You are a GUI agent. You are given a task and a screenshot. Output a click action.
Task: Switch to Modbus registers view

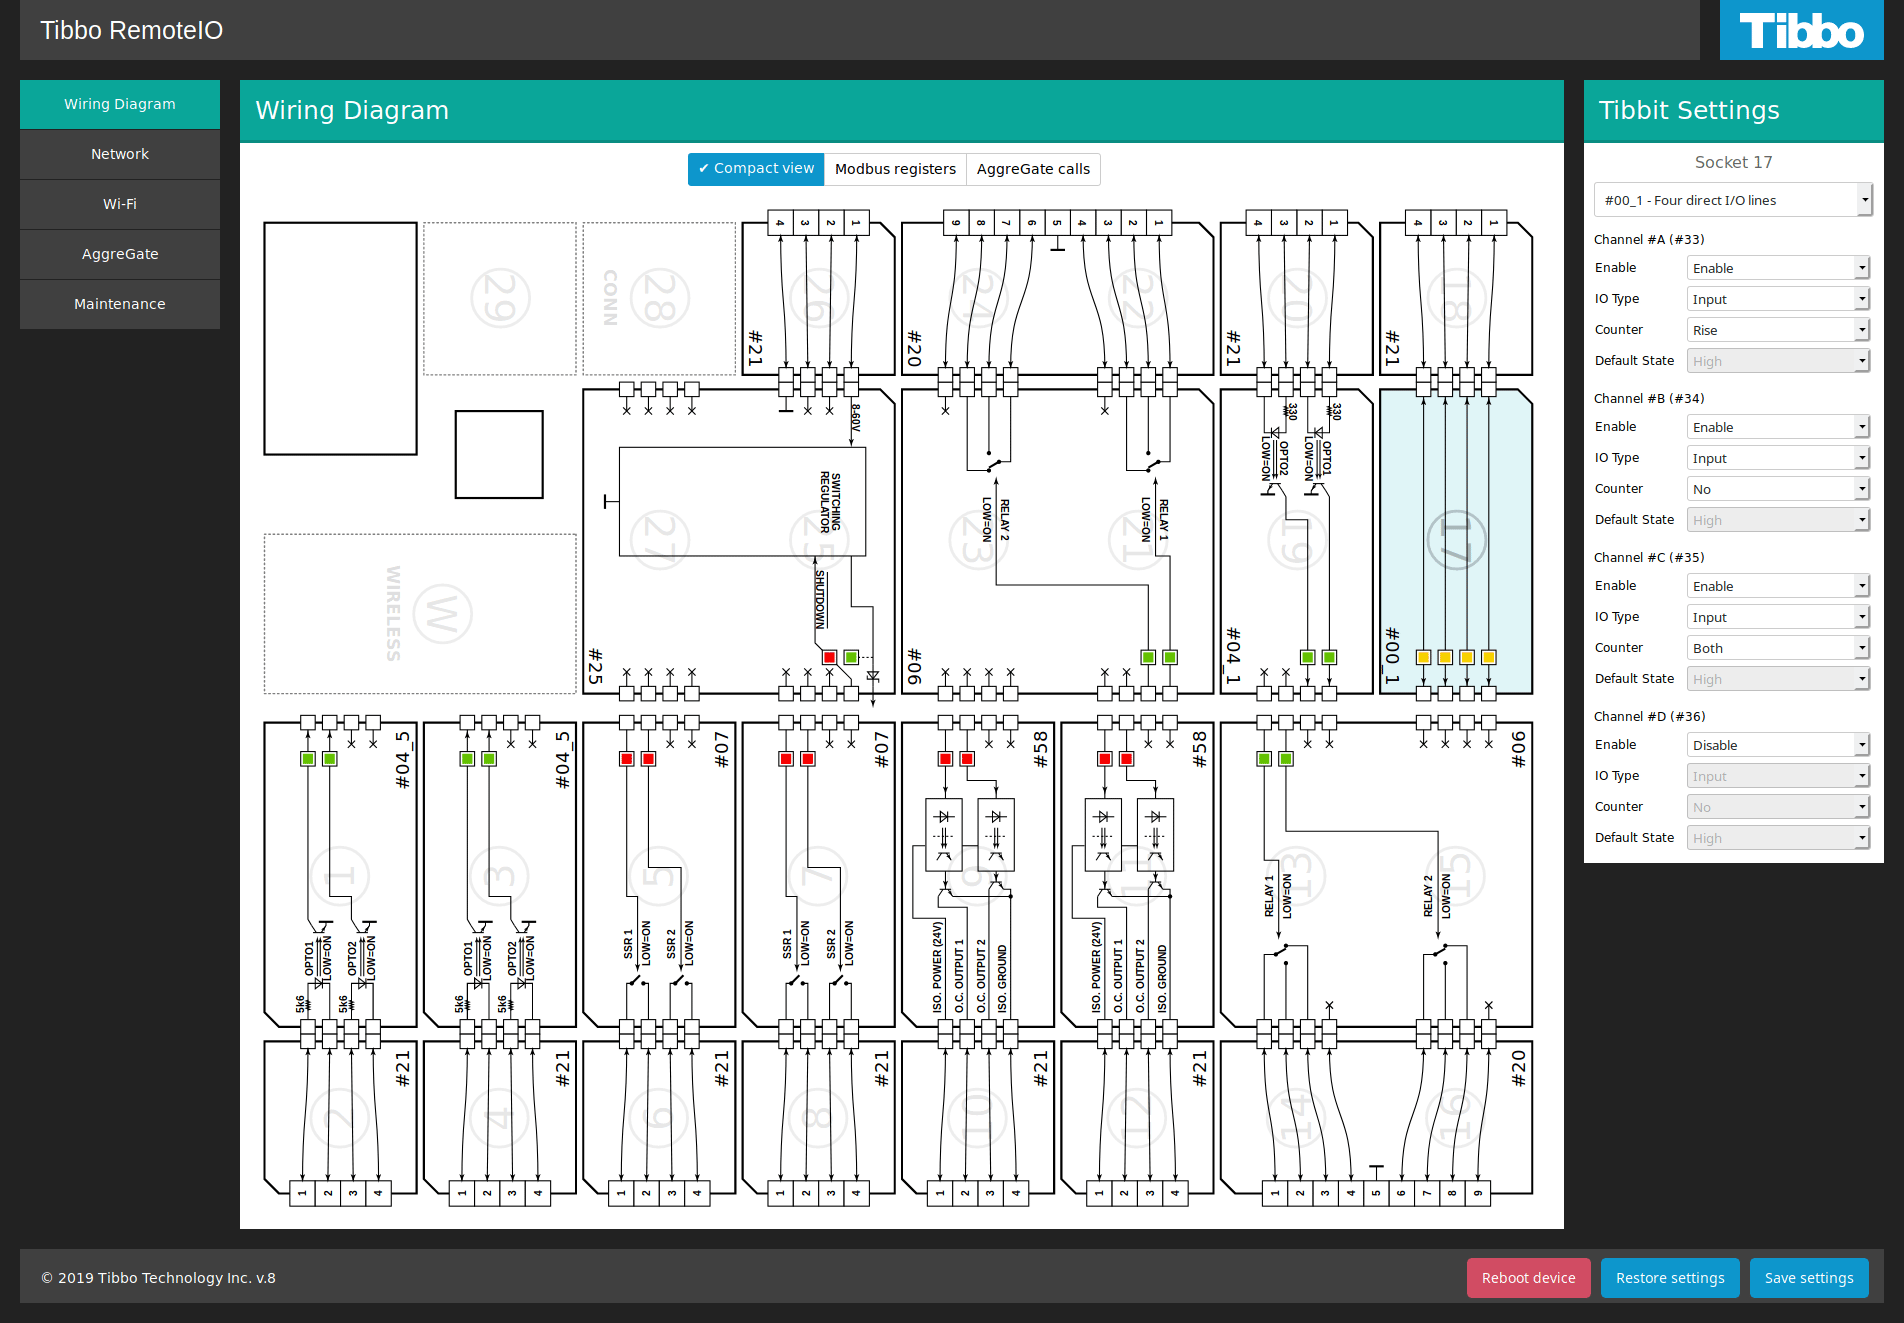pyautogui.click(x=895, y=169)
